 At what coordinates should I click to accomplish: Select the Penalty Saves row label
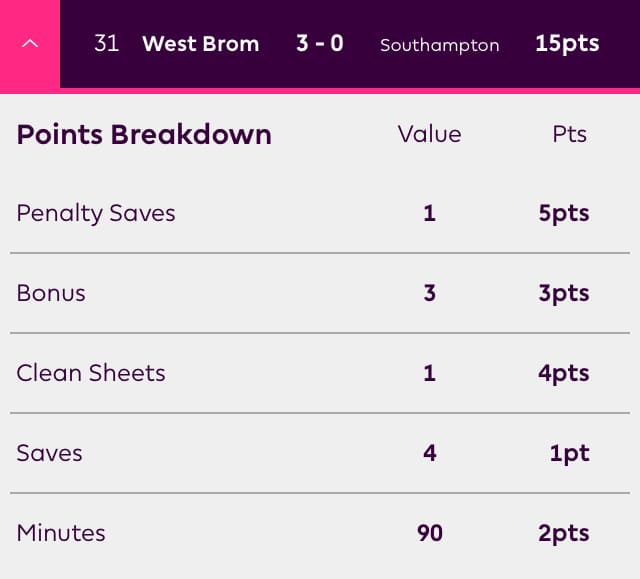(x=96, y=213)
